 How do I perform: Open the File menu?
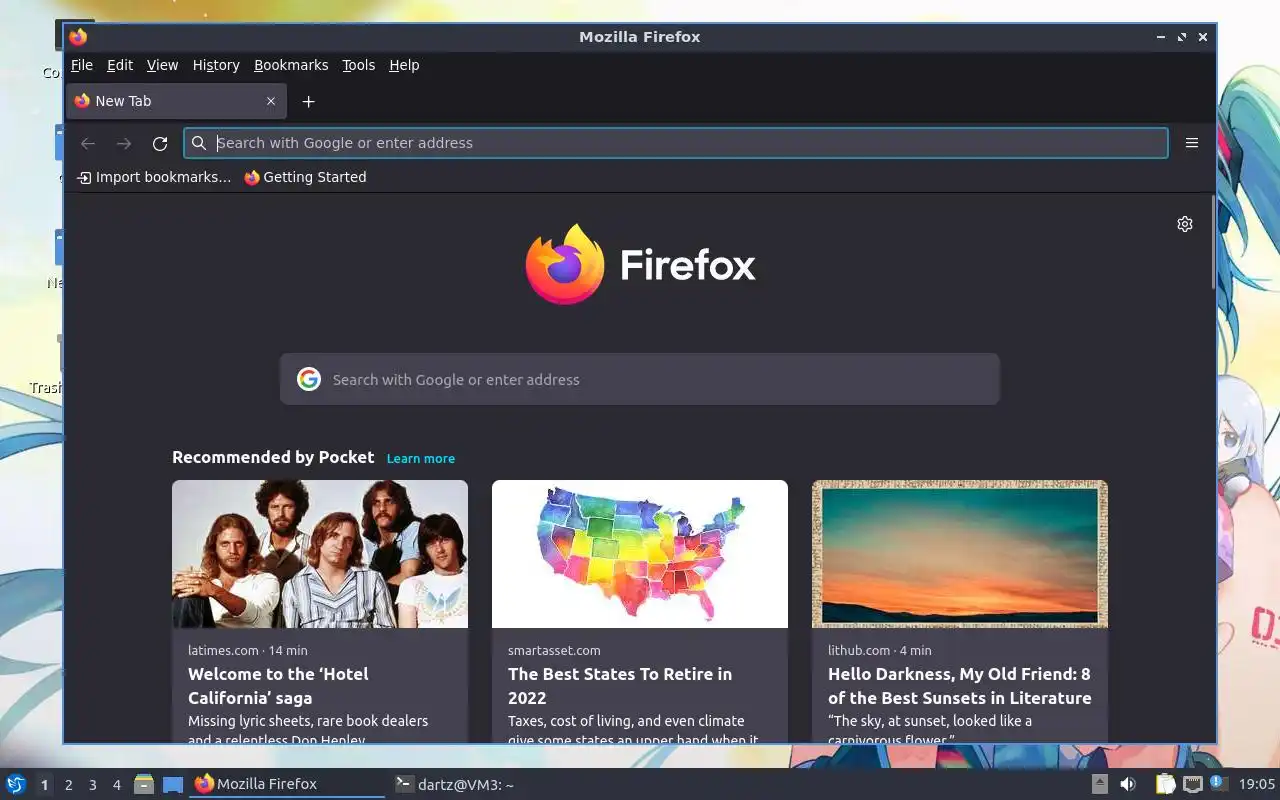pyautogui.click(x=82, y=65)
